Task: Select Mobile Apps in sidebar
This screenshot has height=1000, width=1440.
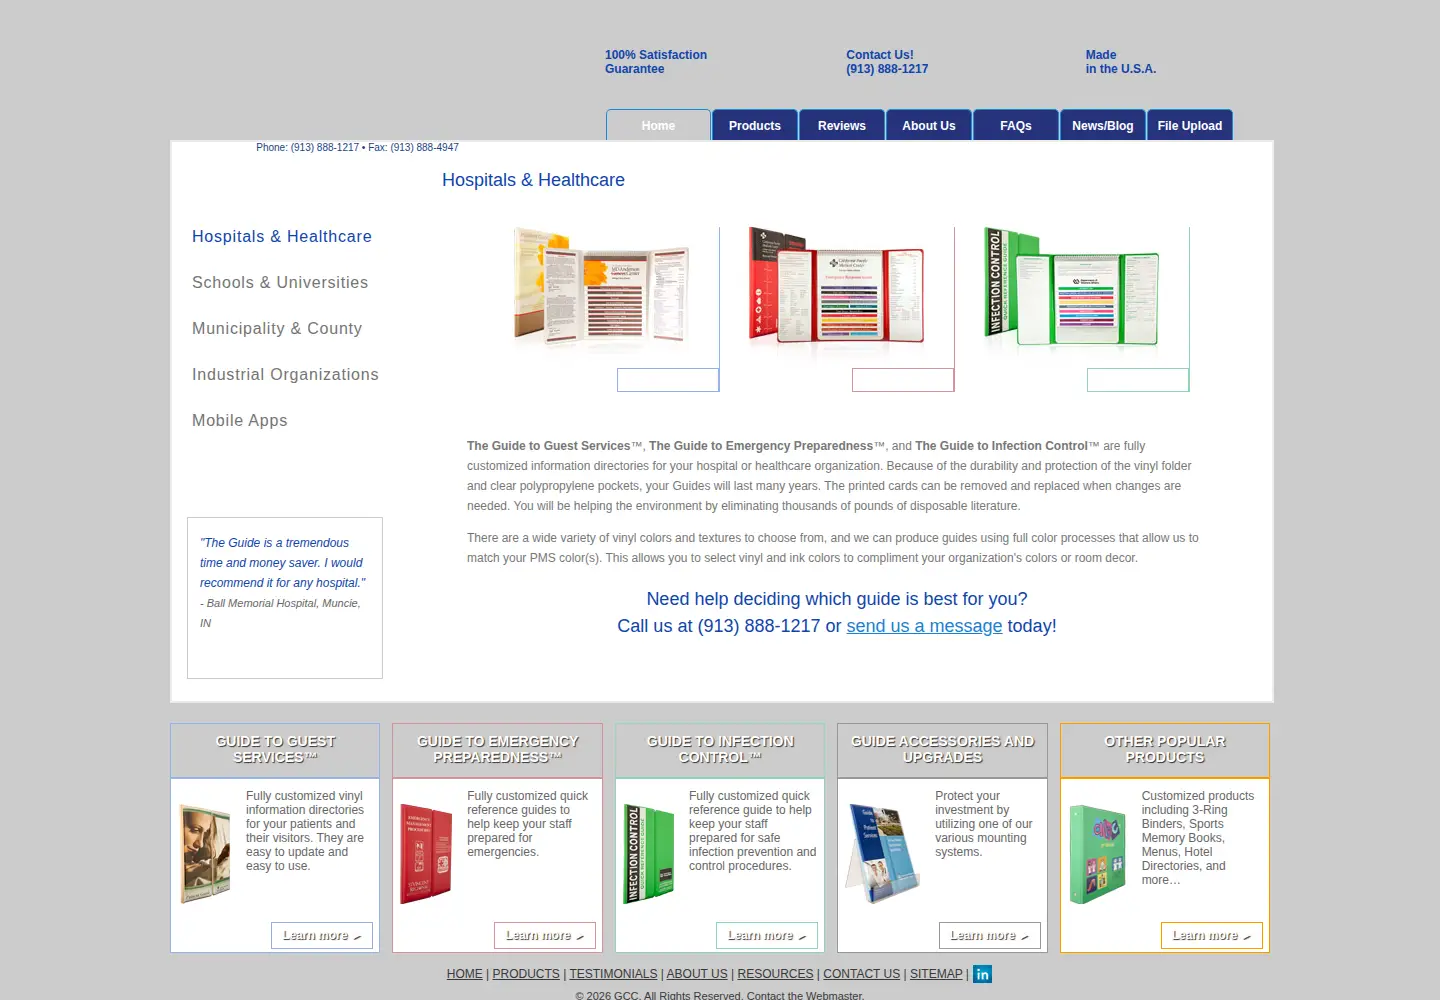Action: point(240,421)
